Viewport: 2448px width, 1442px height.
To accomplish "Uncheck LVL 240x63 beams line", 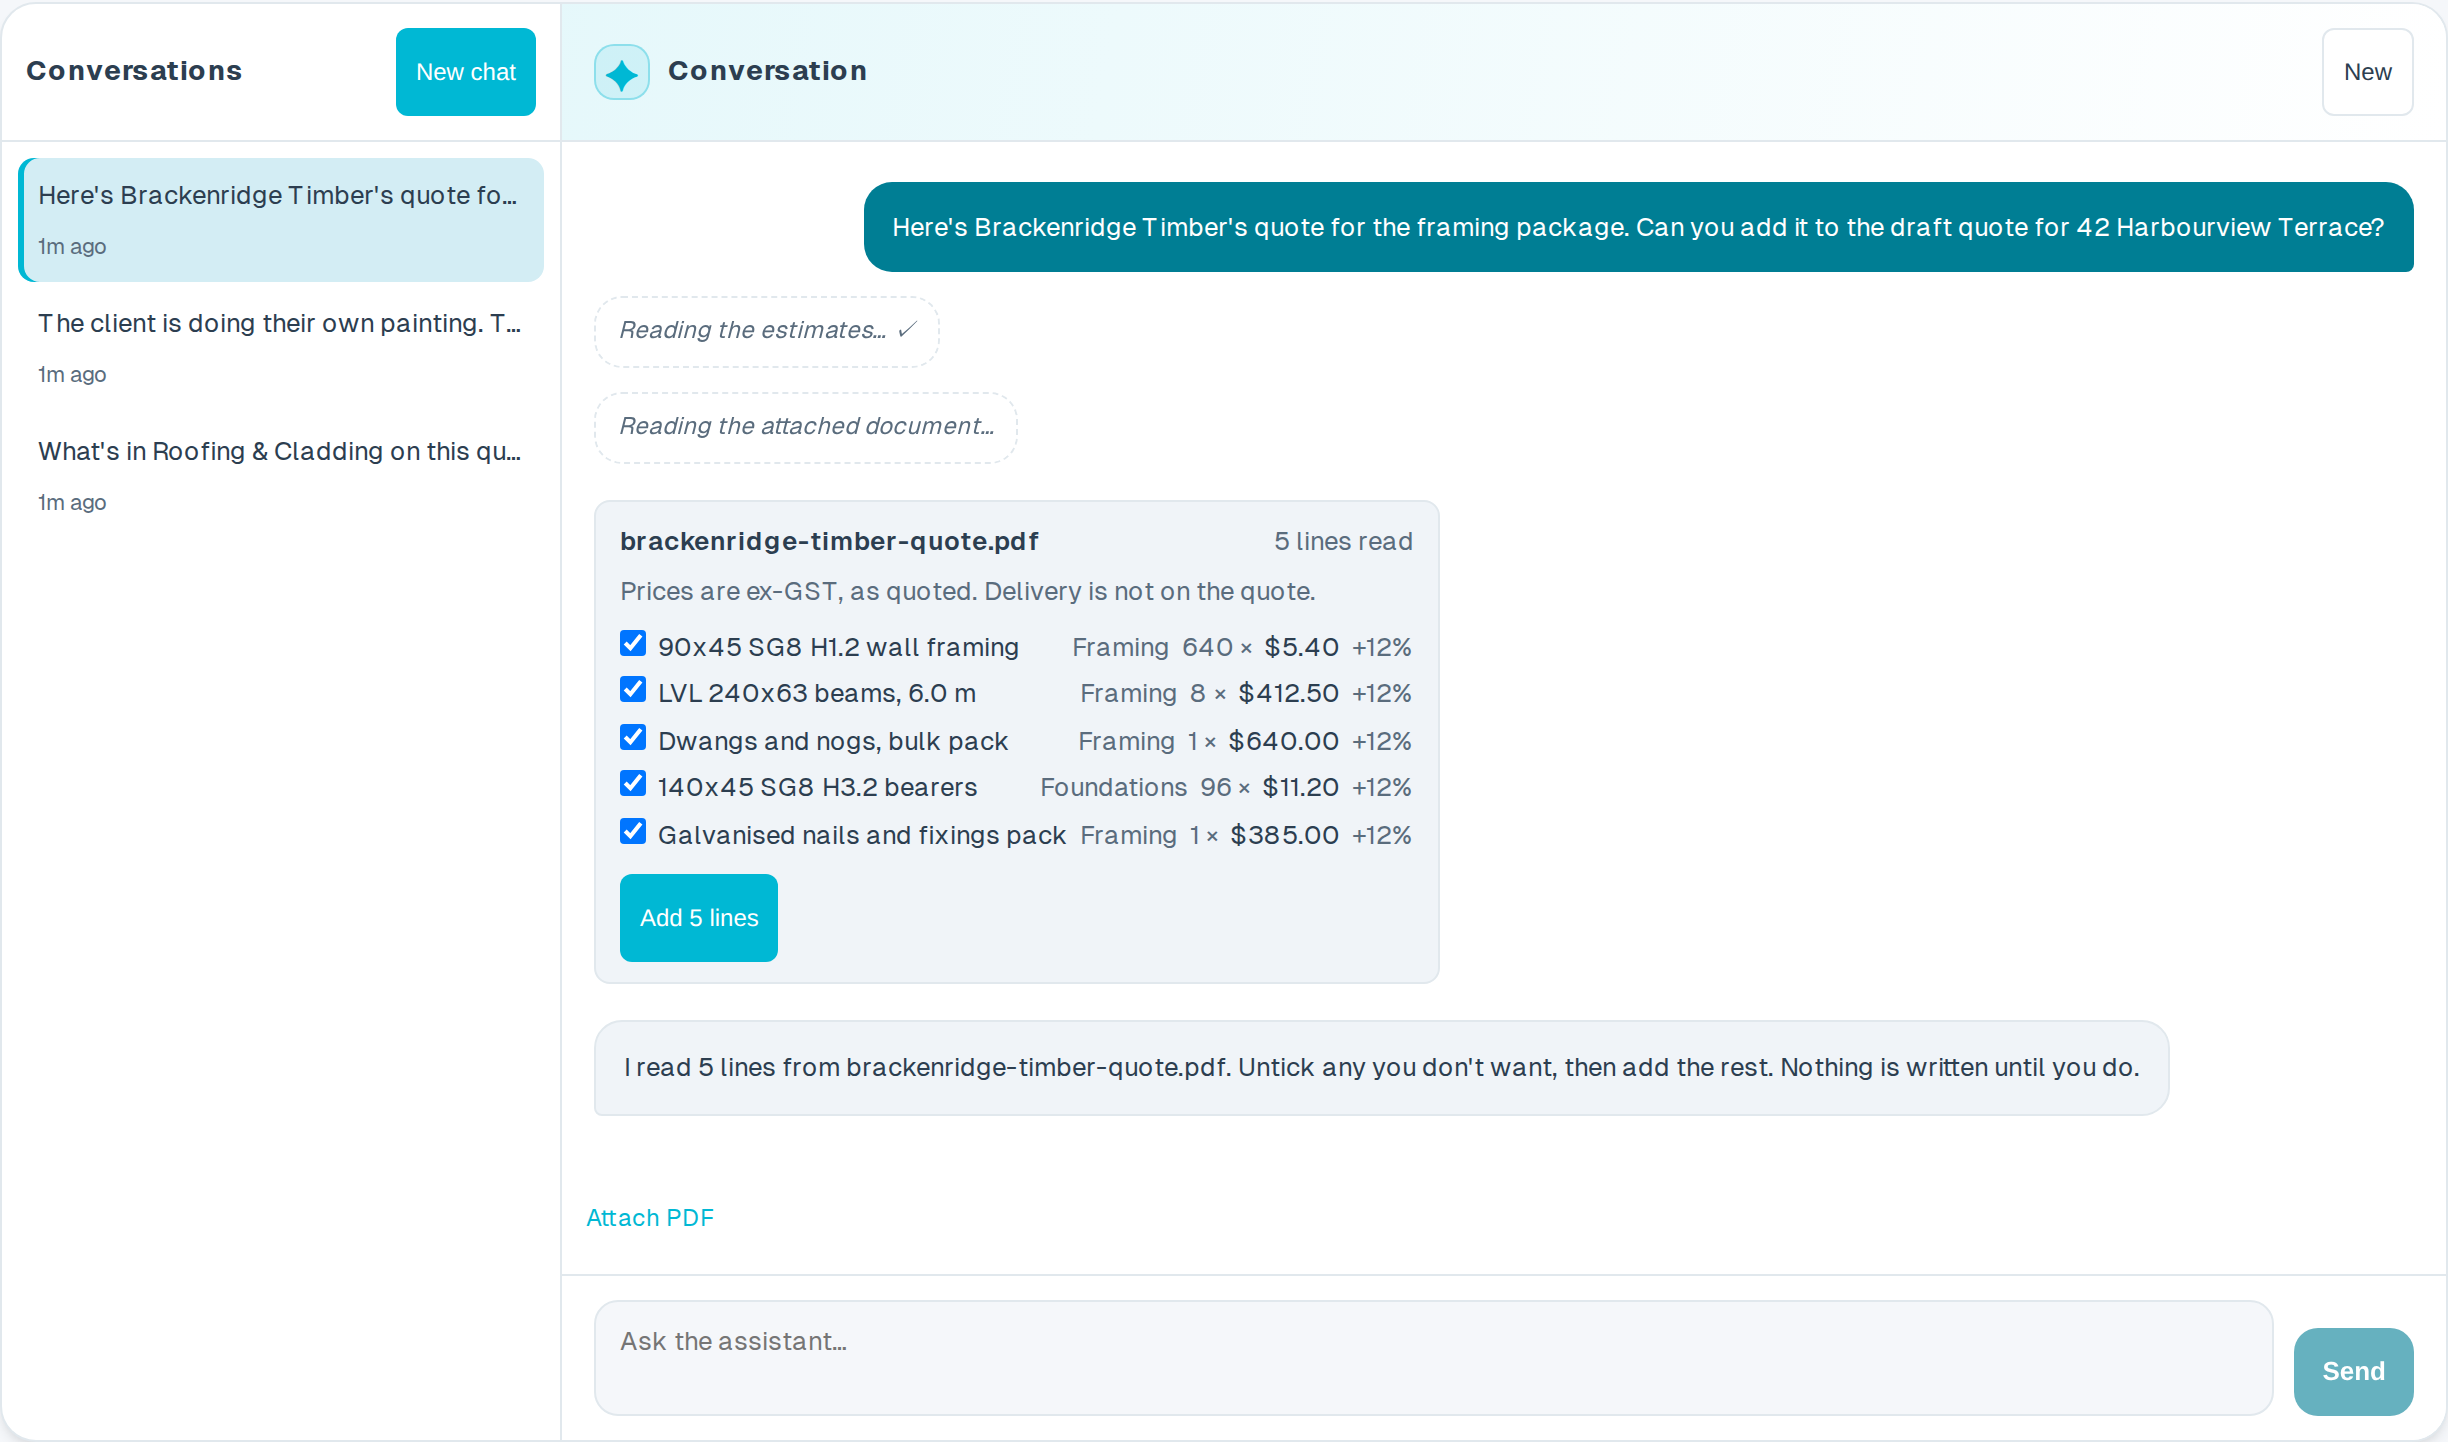I will tap(633, 690).
